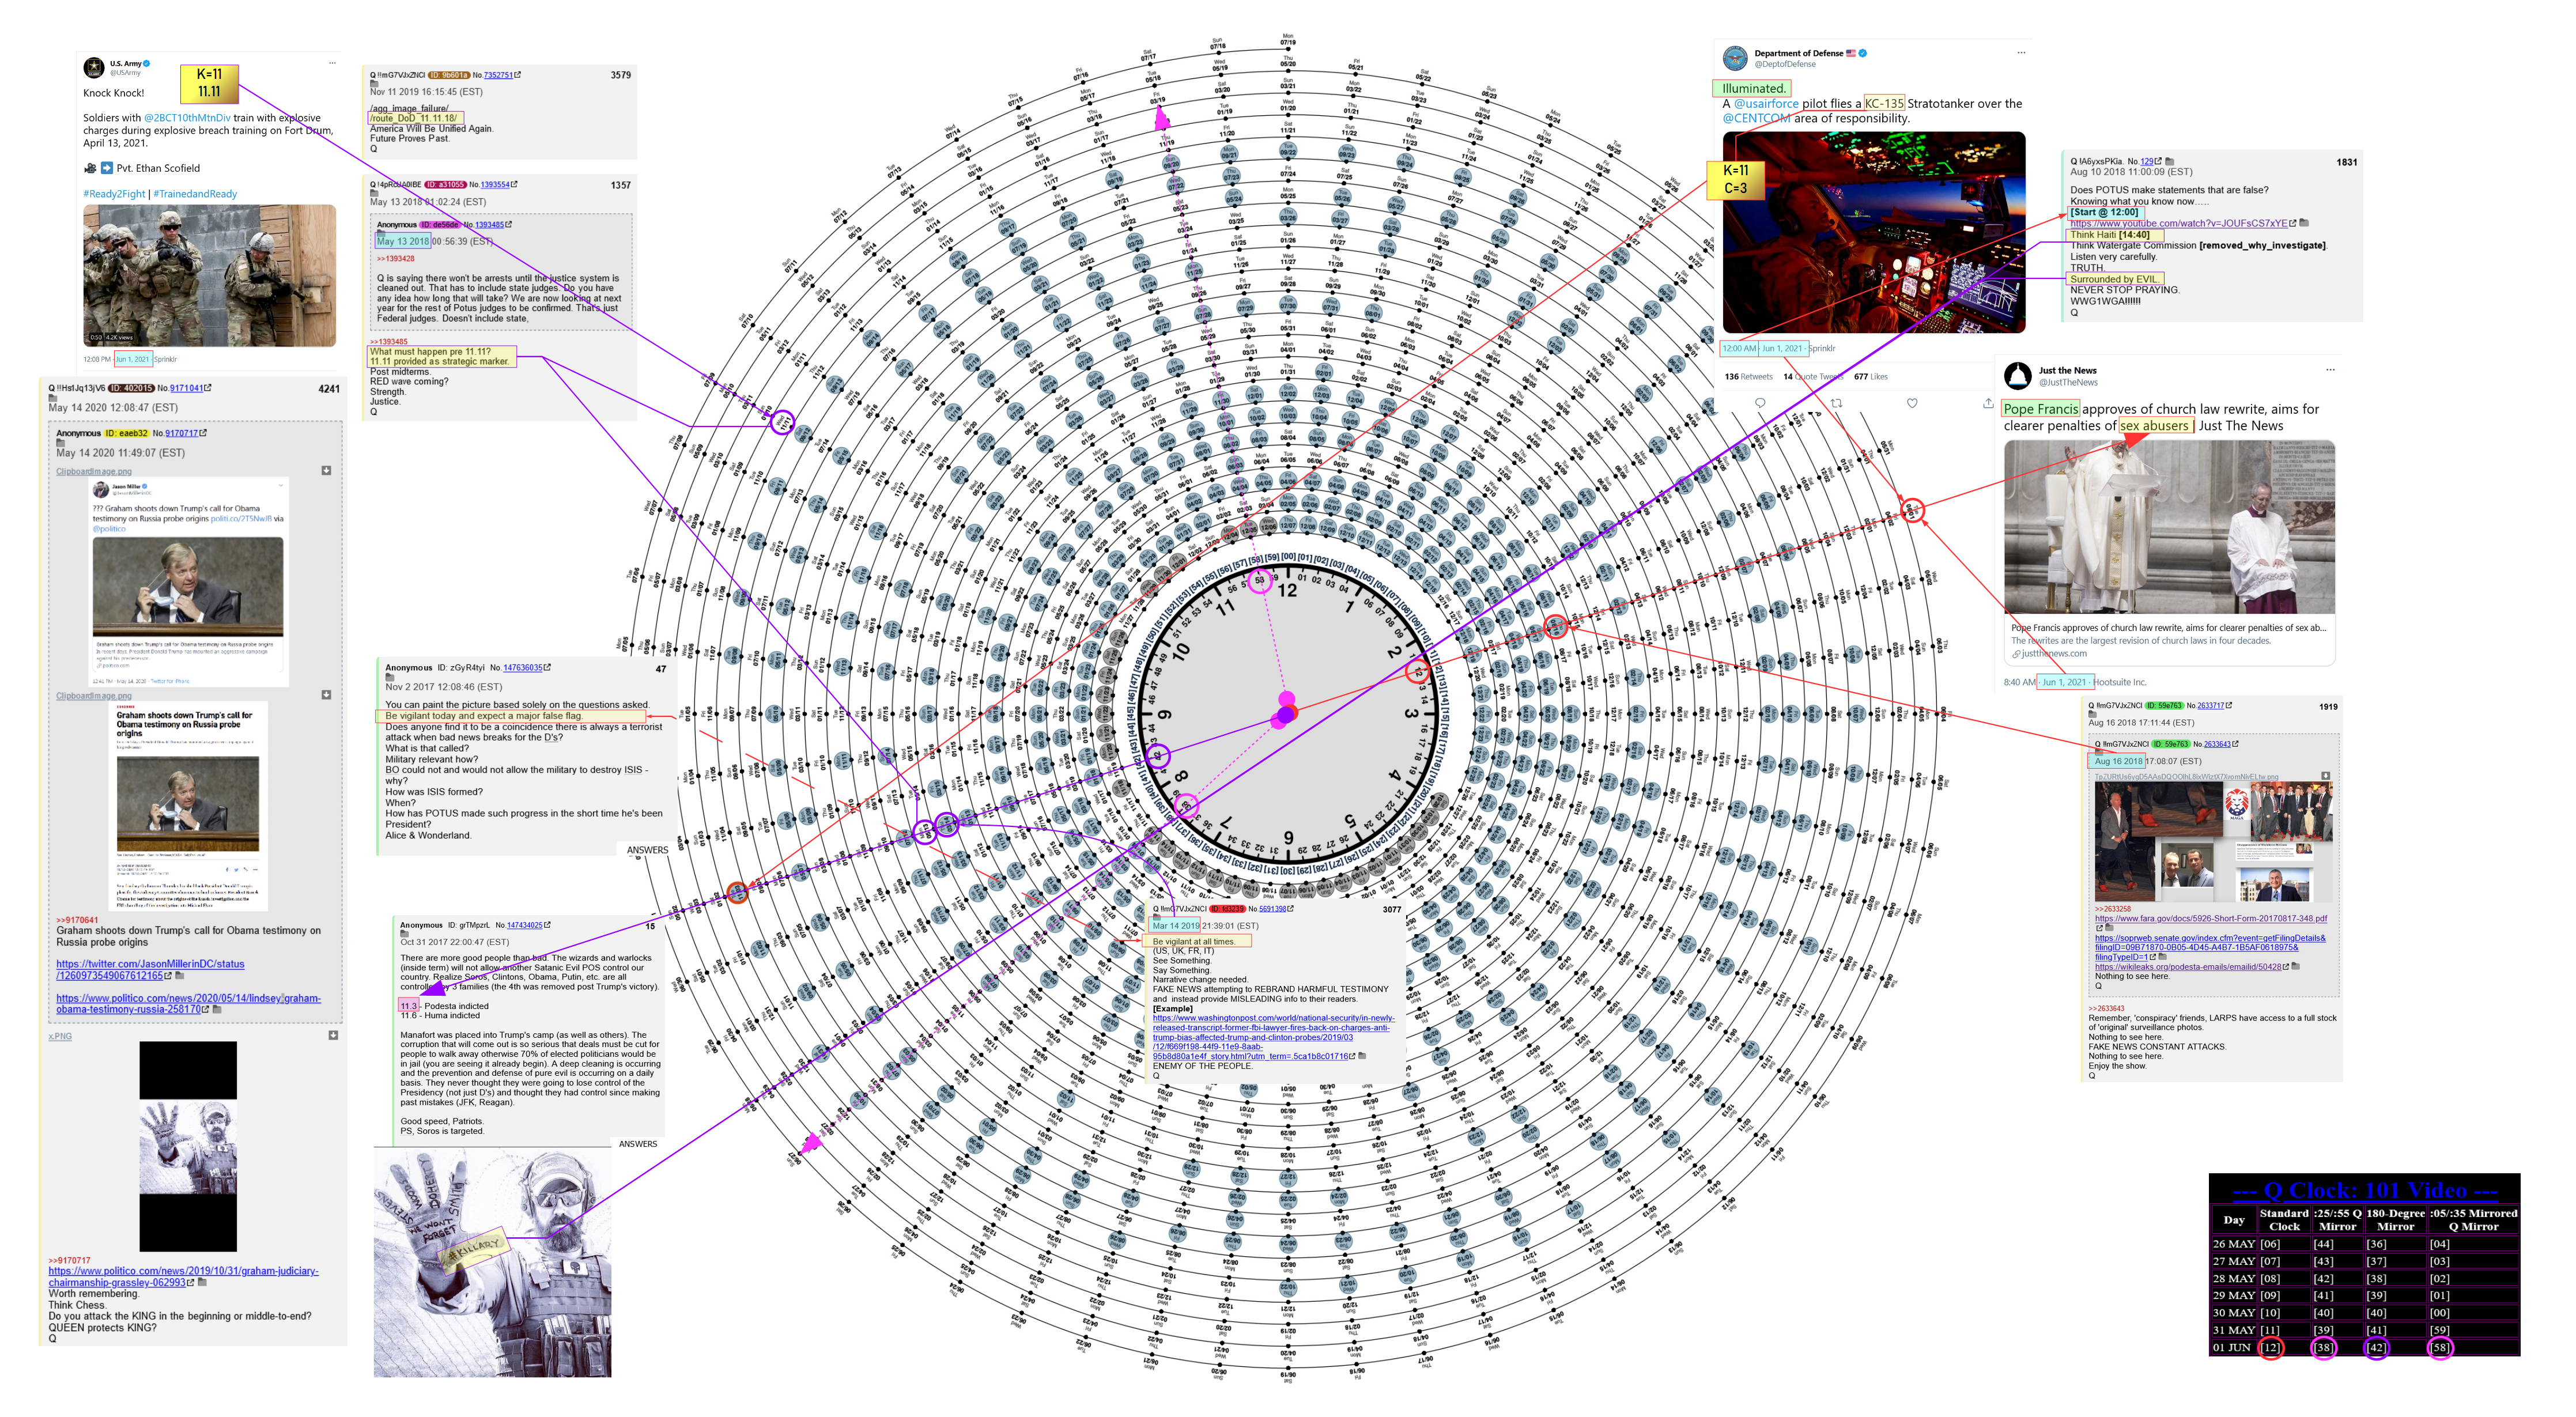Play U.S. Army breach training video thumbnail

point(209,275)
